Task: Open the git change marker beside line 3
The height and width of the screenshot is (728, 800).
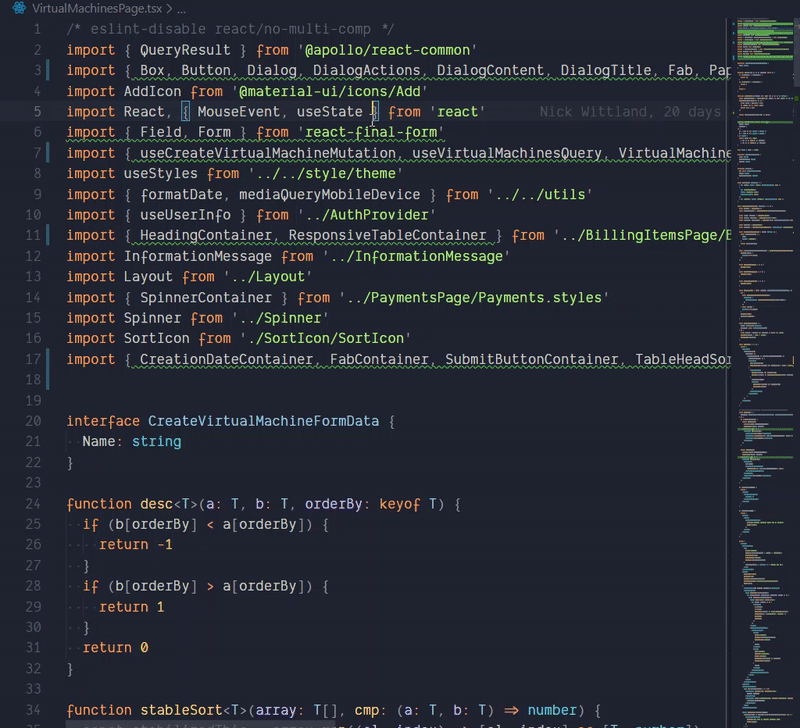Action: coord(48,70)
